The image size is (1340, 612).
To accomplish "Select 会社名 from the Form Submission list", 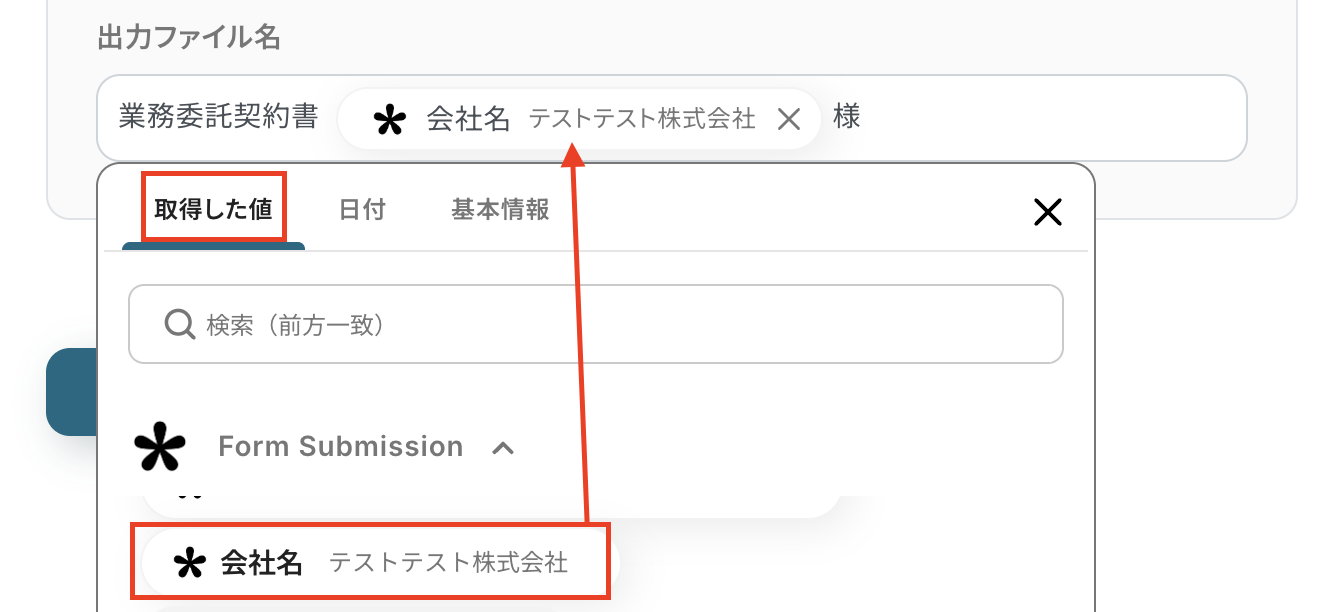I will coord(372,562).
